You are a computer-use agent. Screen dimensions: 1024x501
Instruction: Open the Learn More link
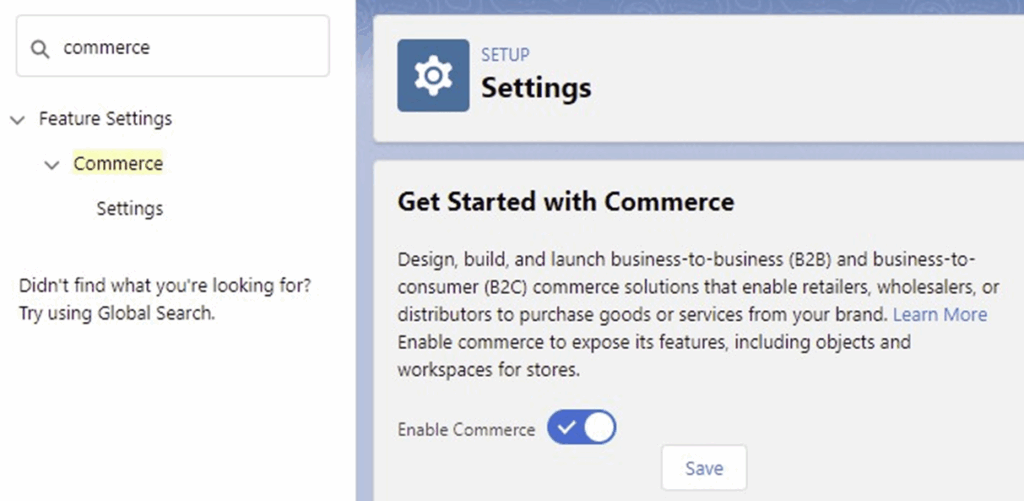pos(939,314)
